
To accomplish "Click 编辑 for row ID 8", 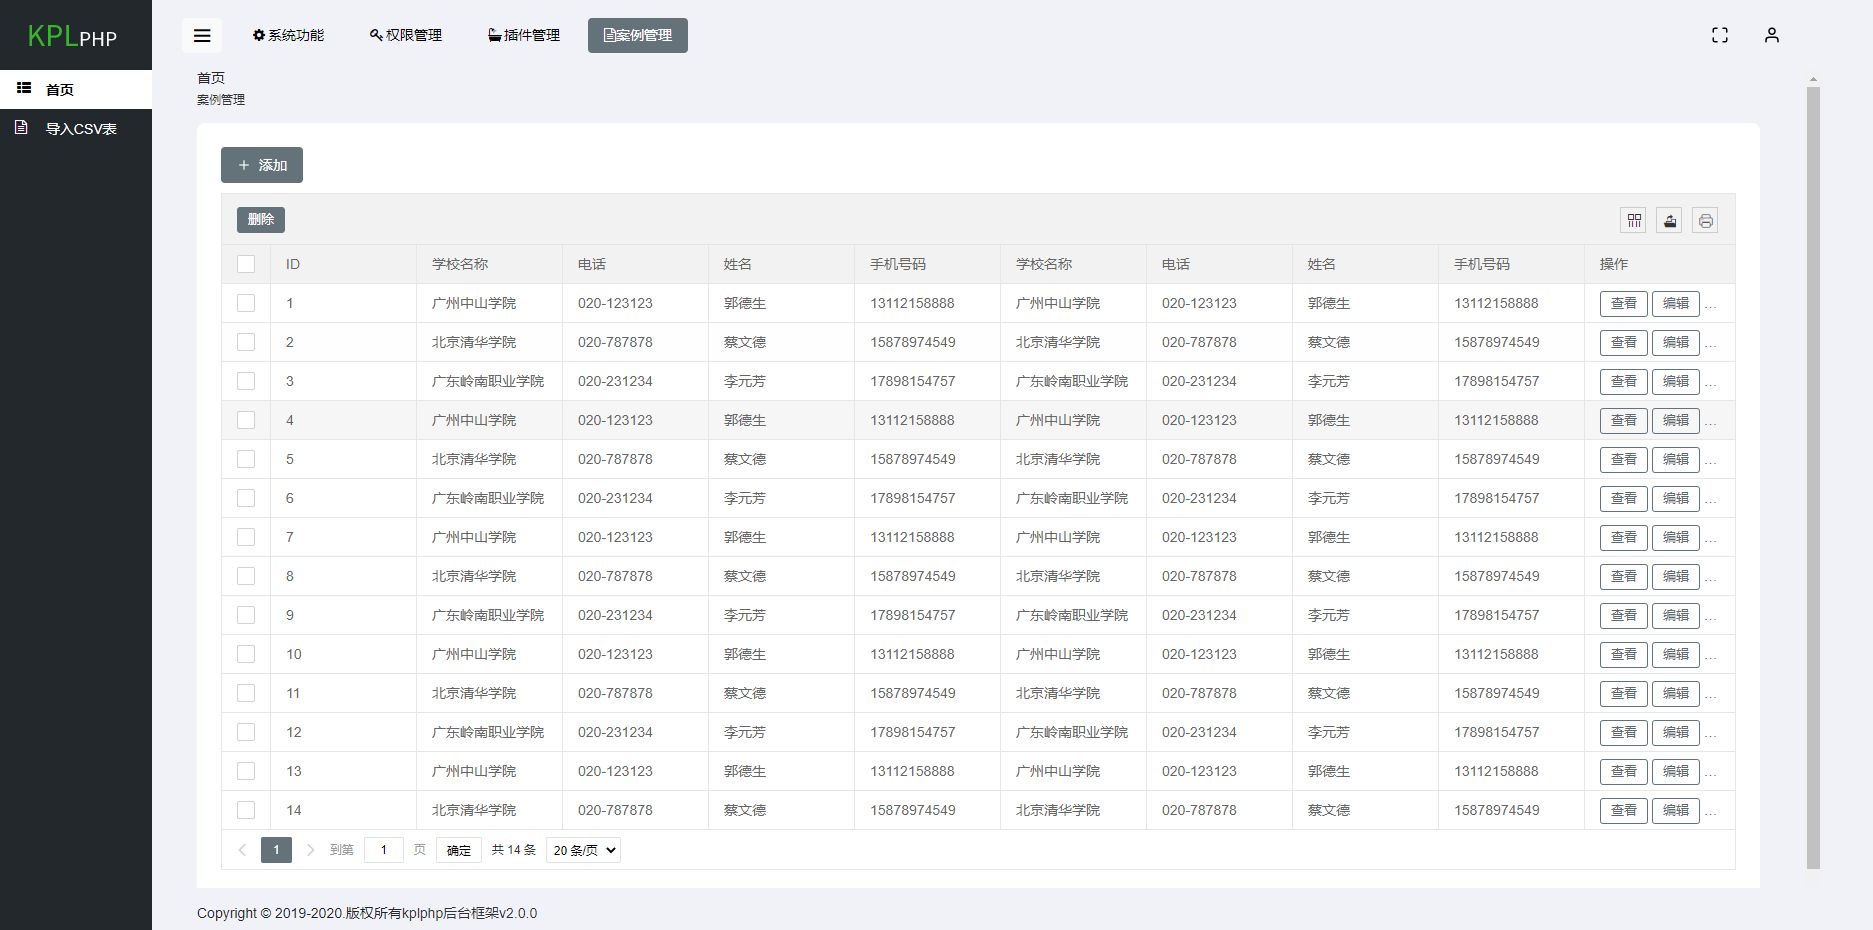I will tap(1676, 576).
